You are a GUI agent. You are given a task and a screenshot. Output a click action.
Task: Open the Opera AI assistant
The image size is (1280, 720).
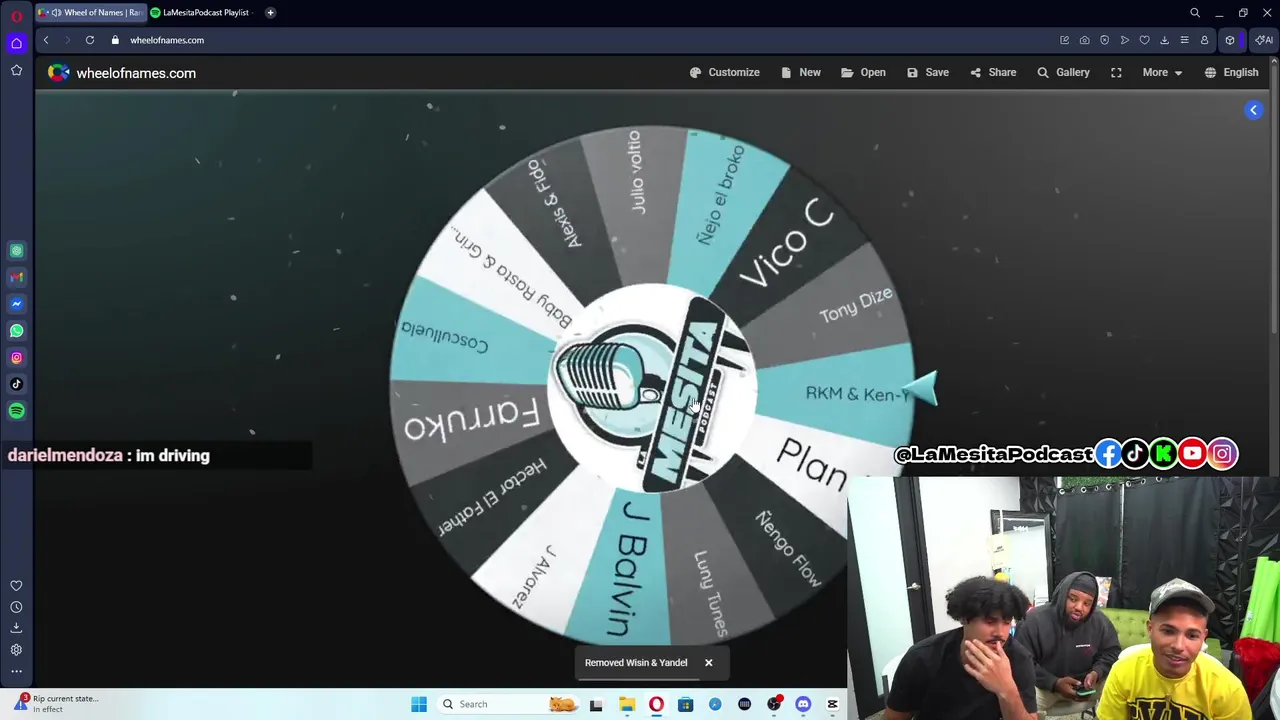pos(1264,40)
